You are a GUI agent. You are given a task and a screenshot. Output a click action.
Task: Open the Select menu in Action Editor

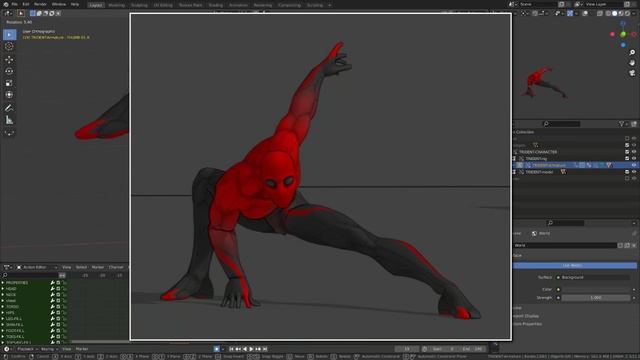tap(81, 267)
